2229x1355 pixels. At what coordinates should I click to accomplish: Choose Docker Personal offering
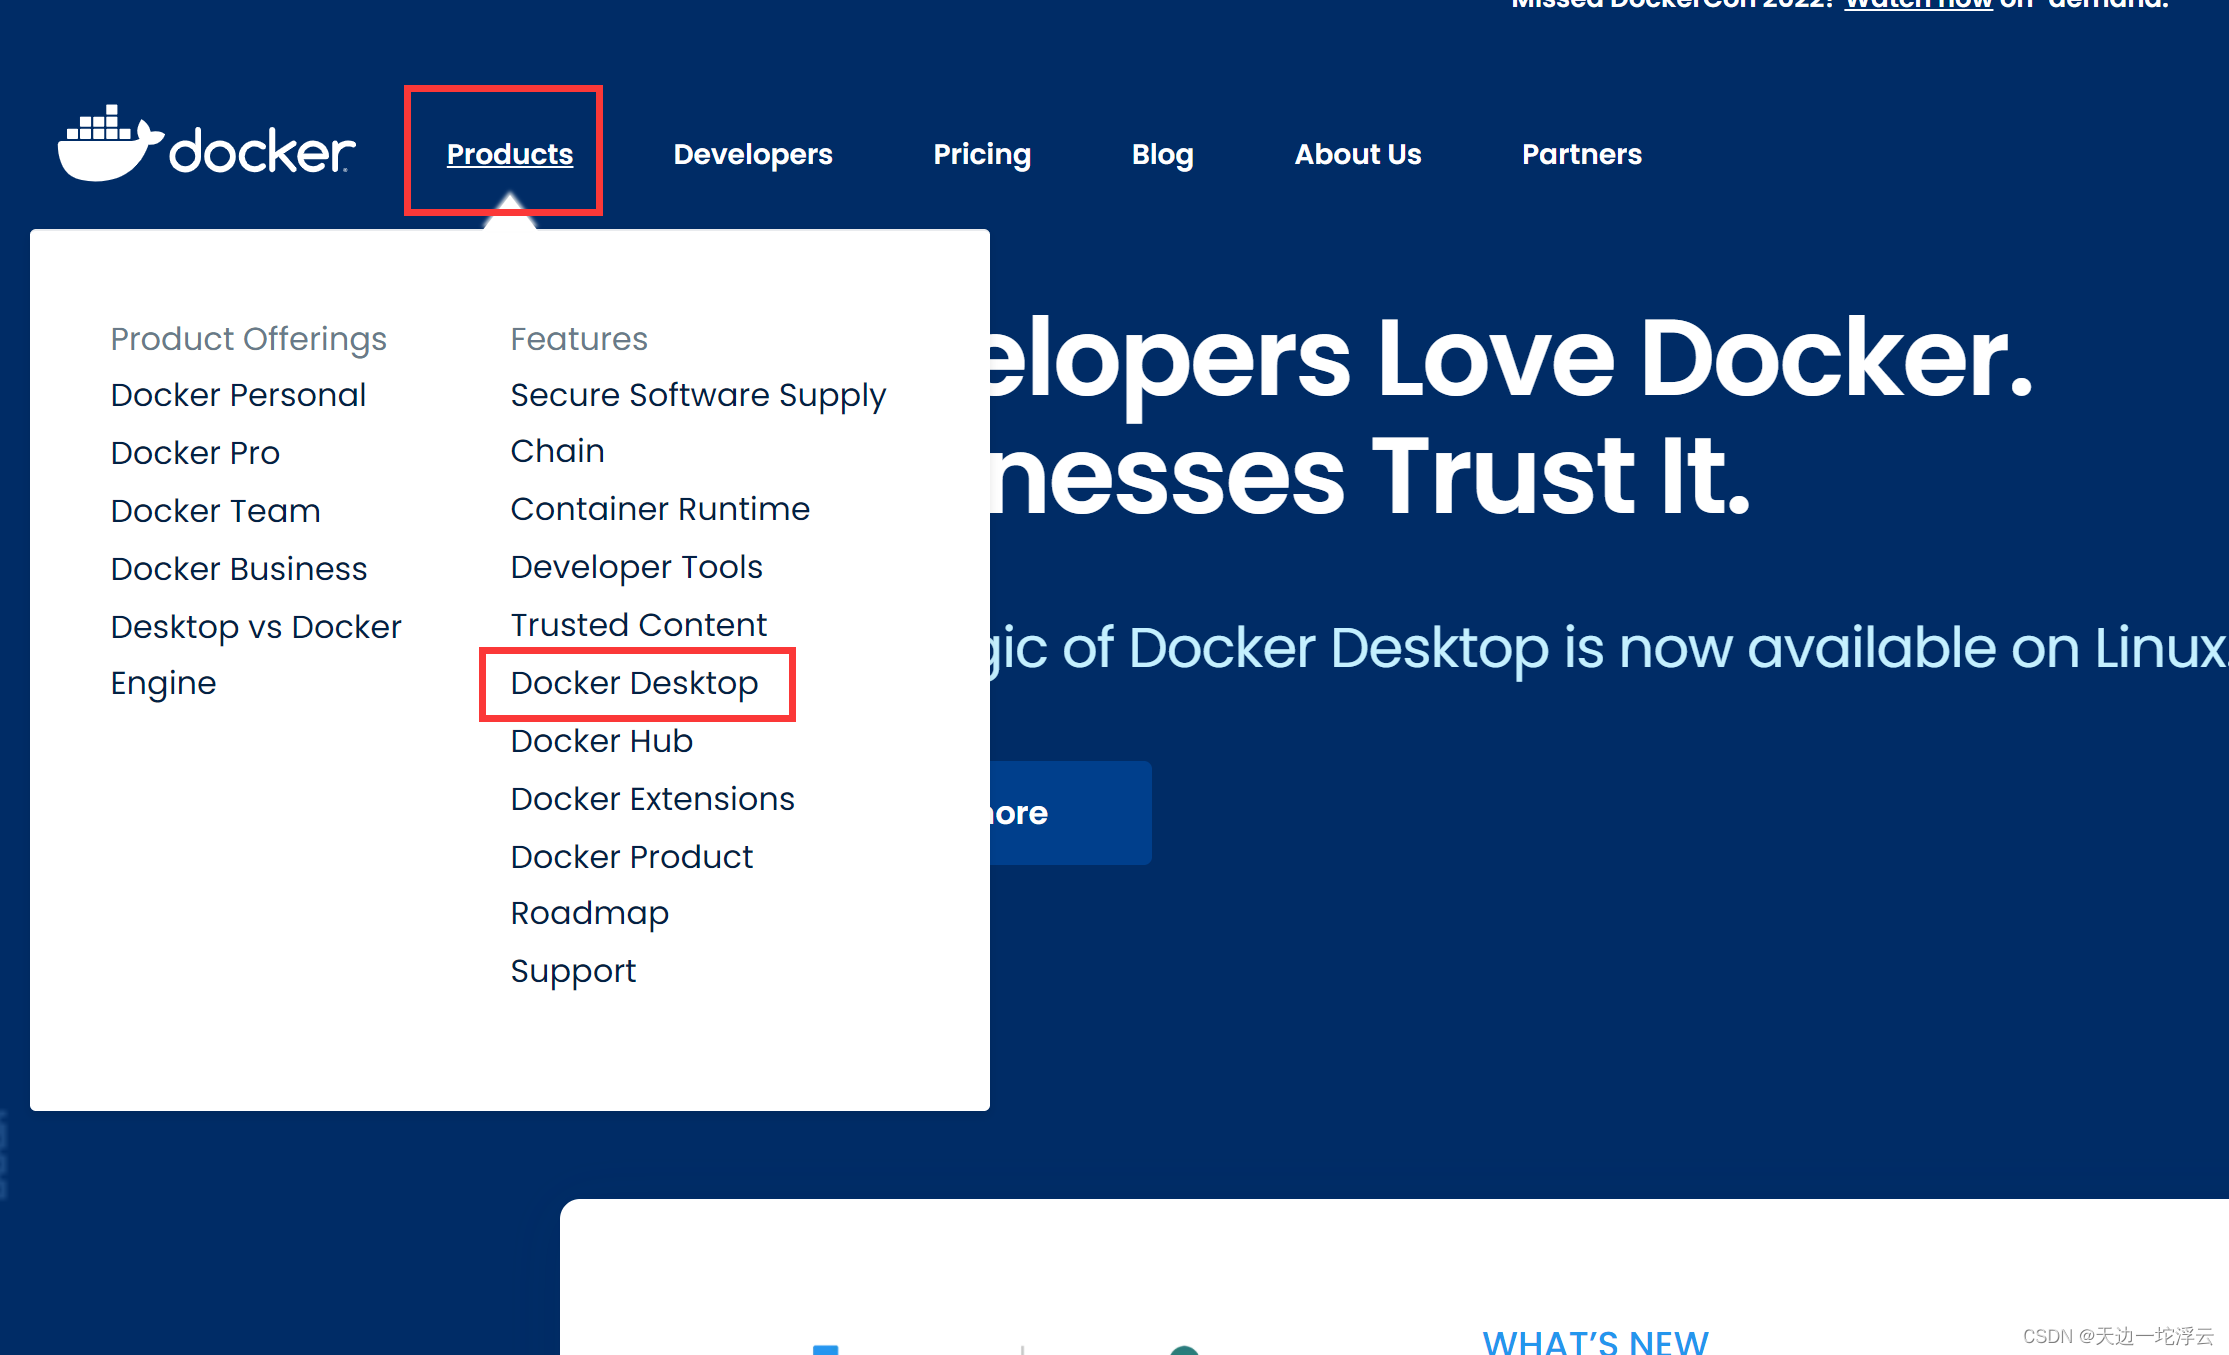[238, 395]
